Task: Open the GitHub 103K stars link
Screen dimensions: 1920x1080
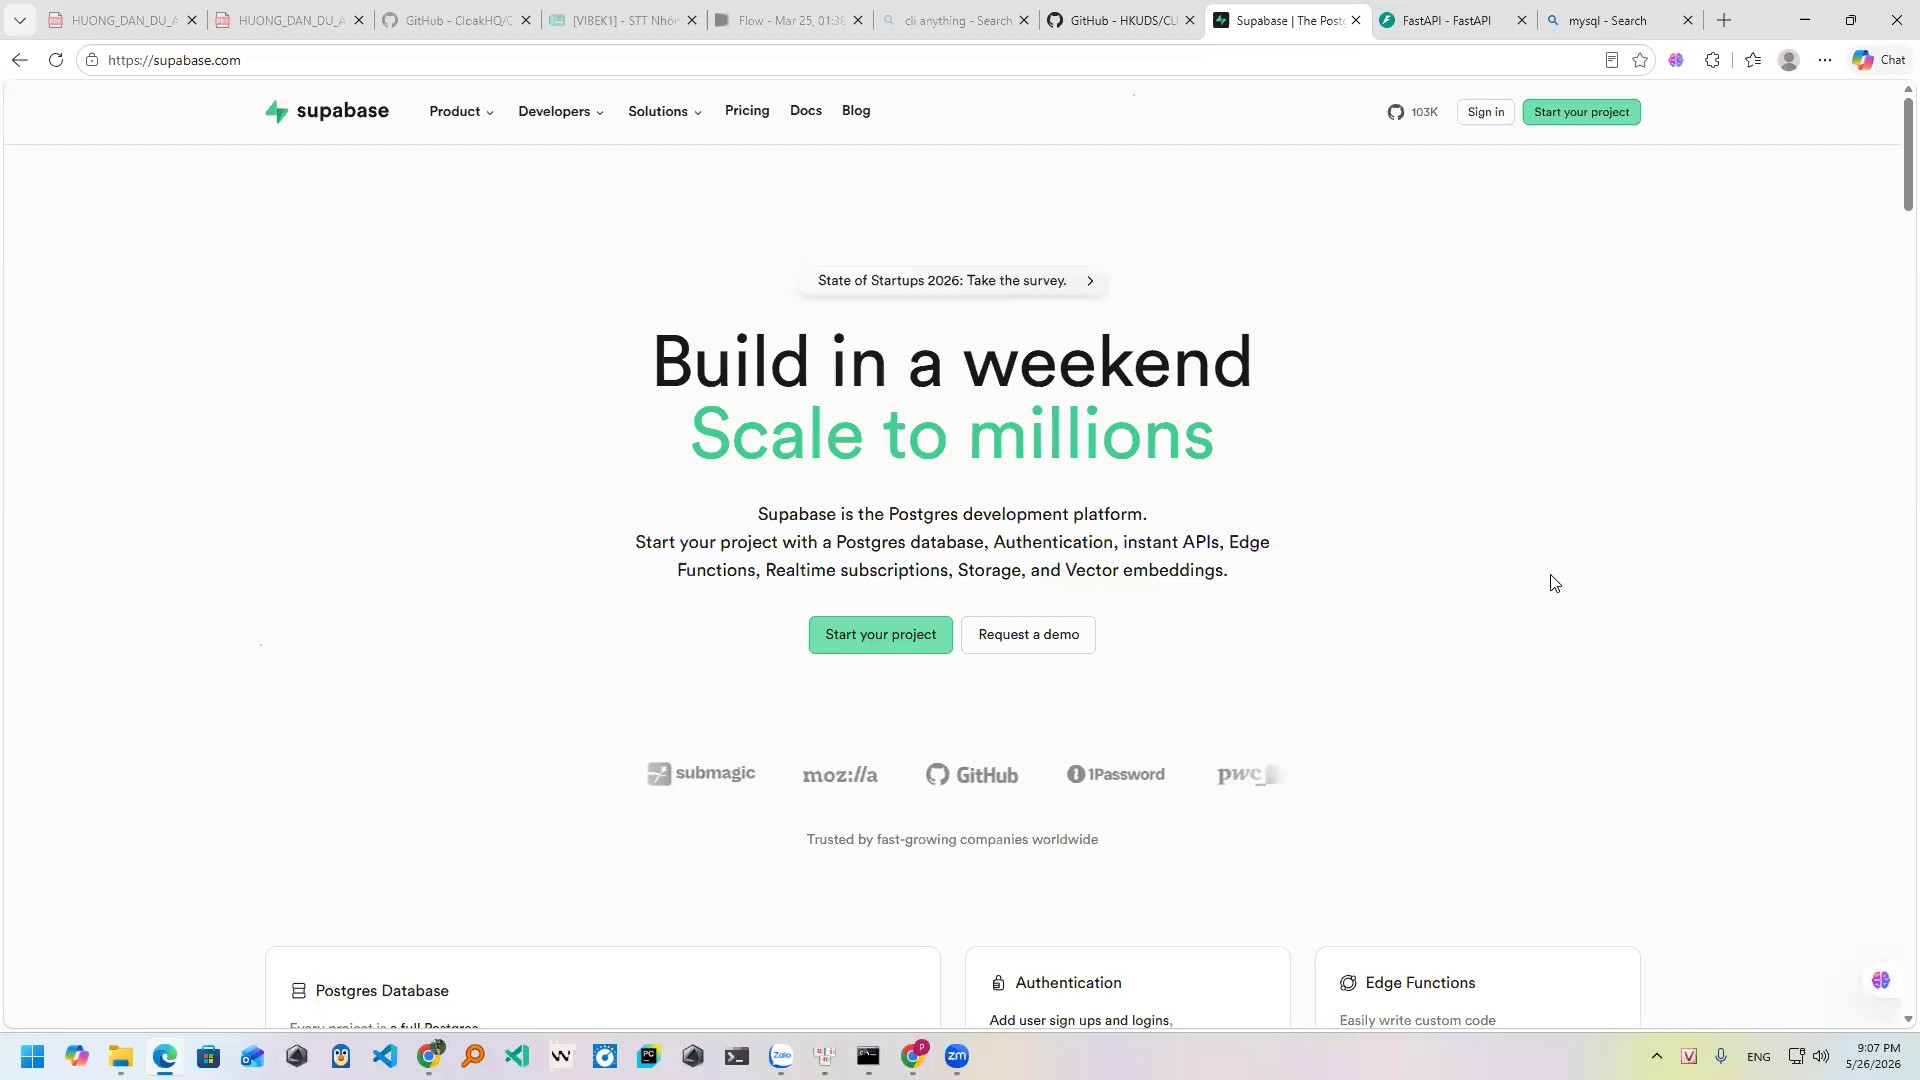Action: (1412, 112)
